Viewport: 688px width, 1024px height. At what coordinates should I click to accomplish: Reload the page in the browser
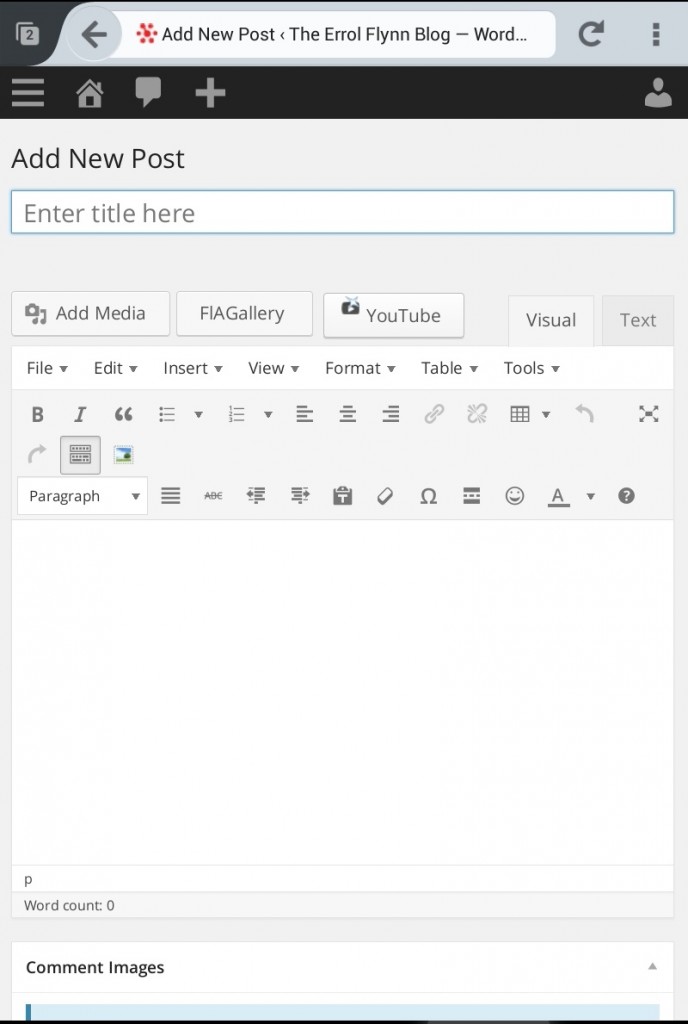[x=591, y=34]
